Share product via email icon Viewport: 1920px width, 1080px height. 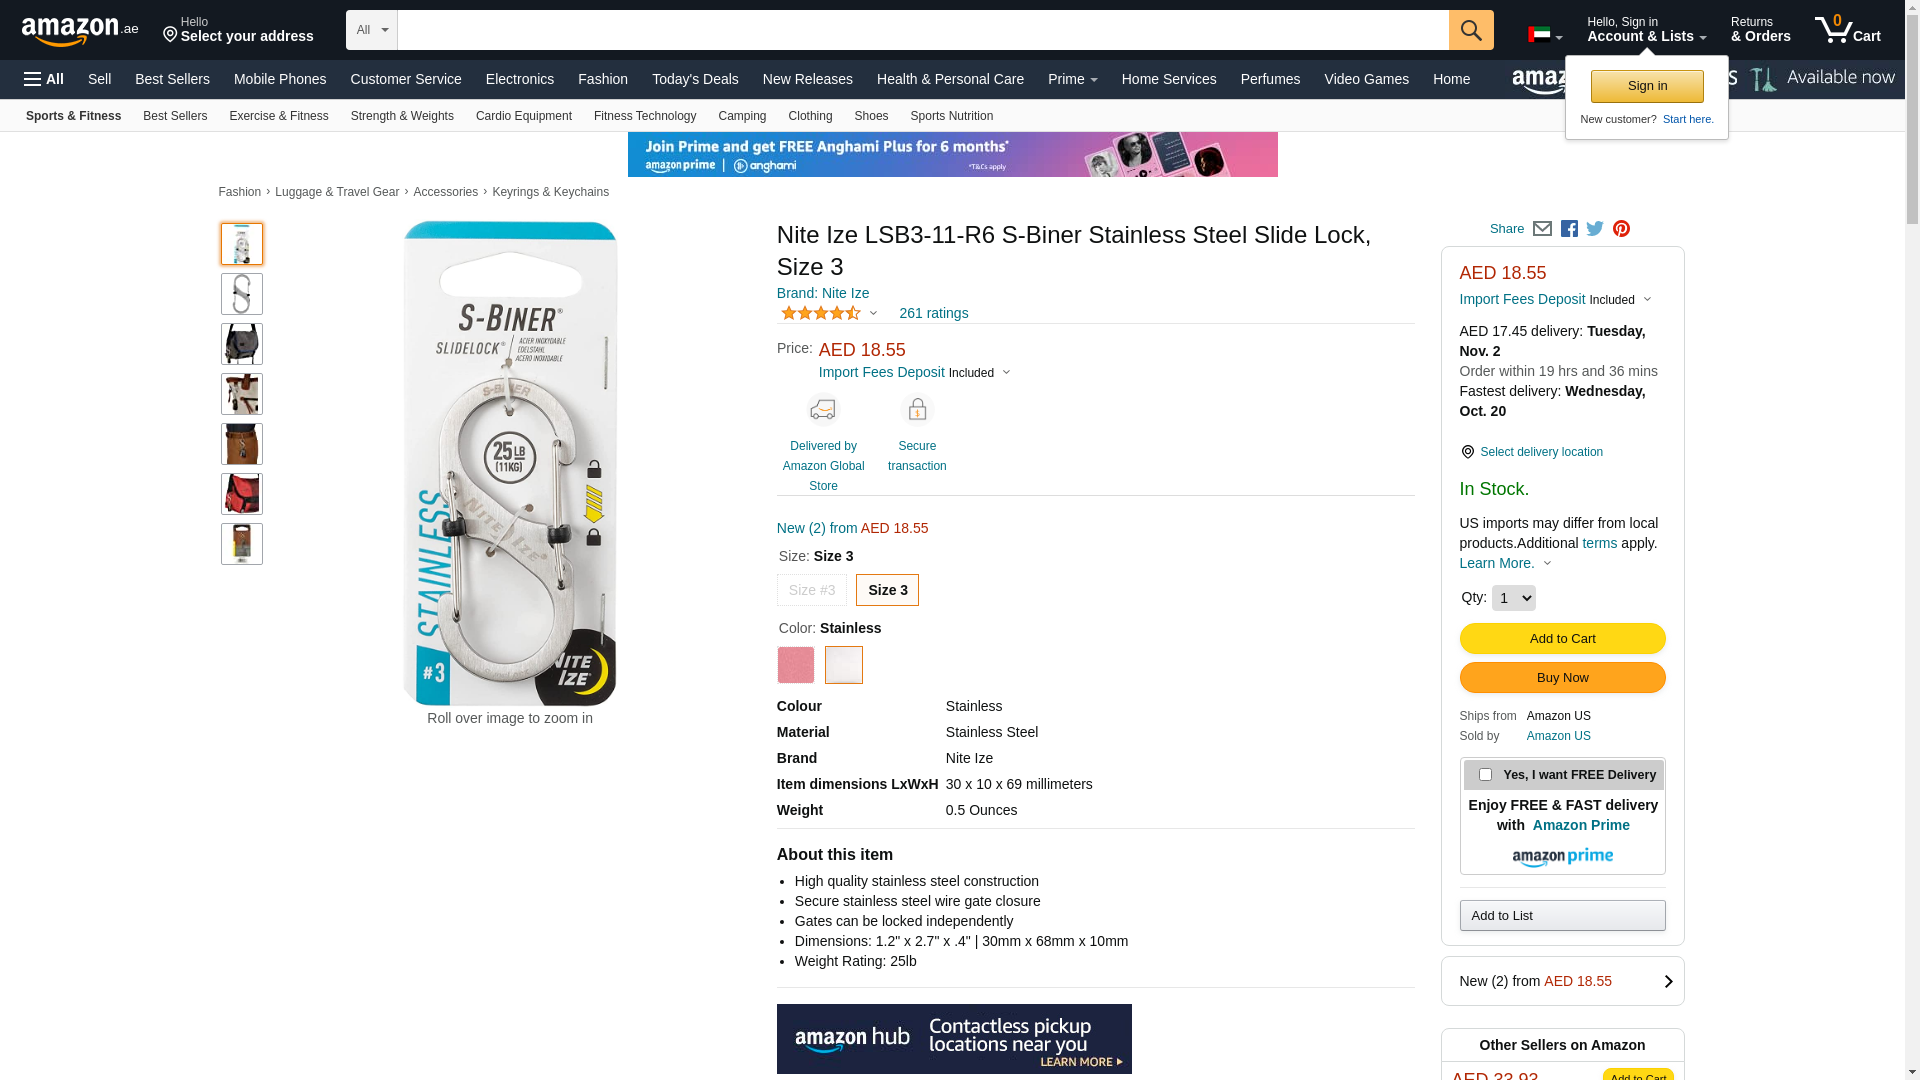click(x=1542, y=229)
